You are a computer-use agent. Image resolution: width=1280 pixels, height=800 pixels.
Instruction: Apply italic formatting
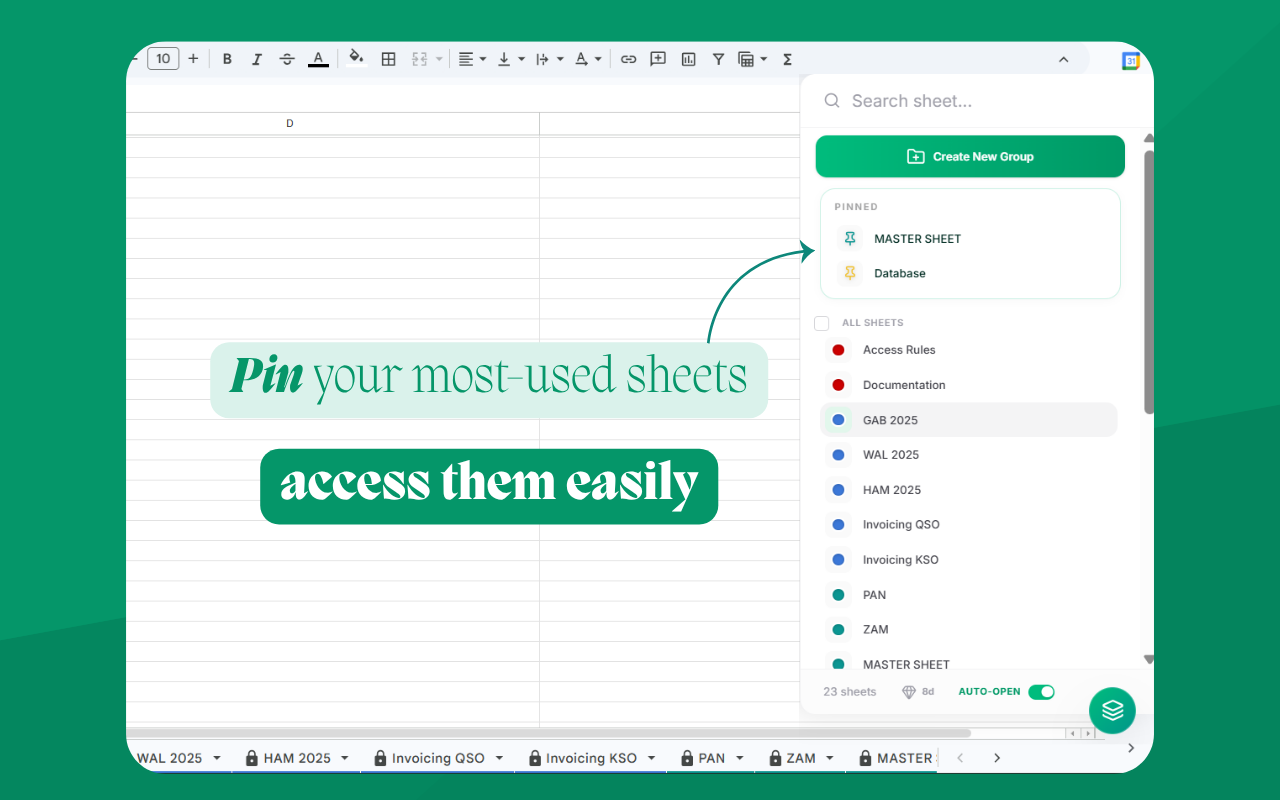click(257, 58)
